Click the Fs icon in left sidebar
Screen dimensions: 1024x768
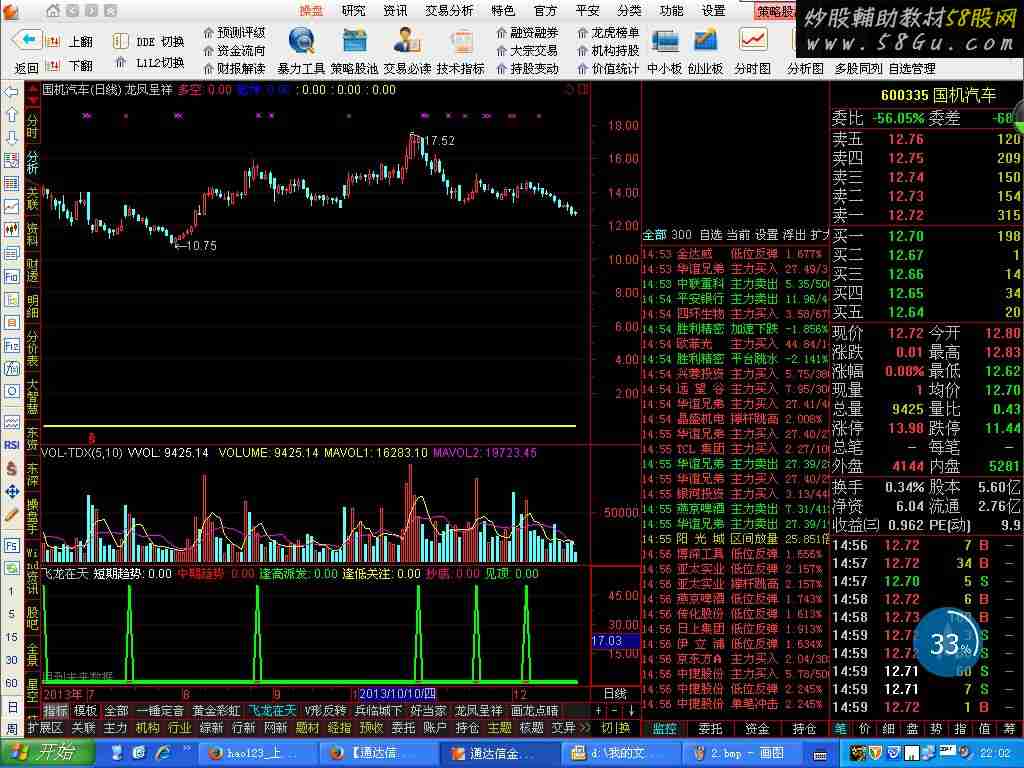tap(11, 545)
